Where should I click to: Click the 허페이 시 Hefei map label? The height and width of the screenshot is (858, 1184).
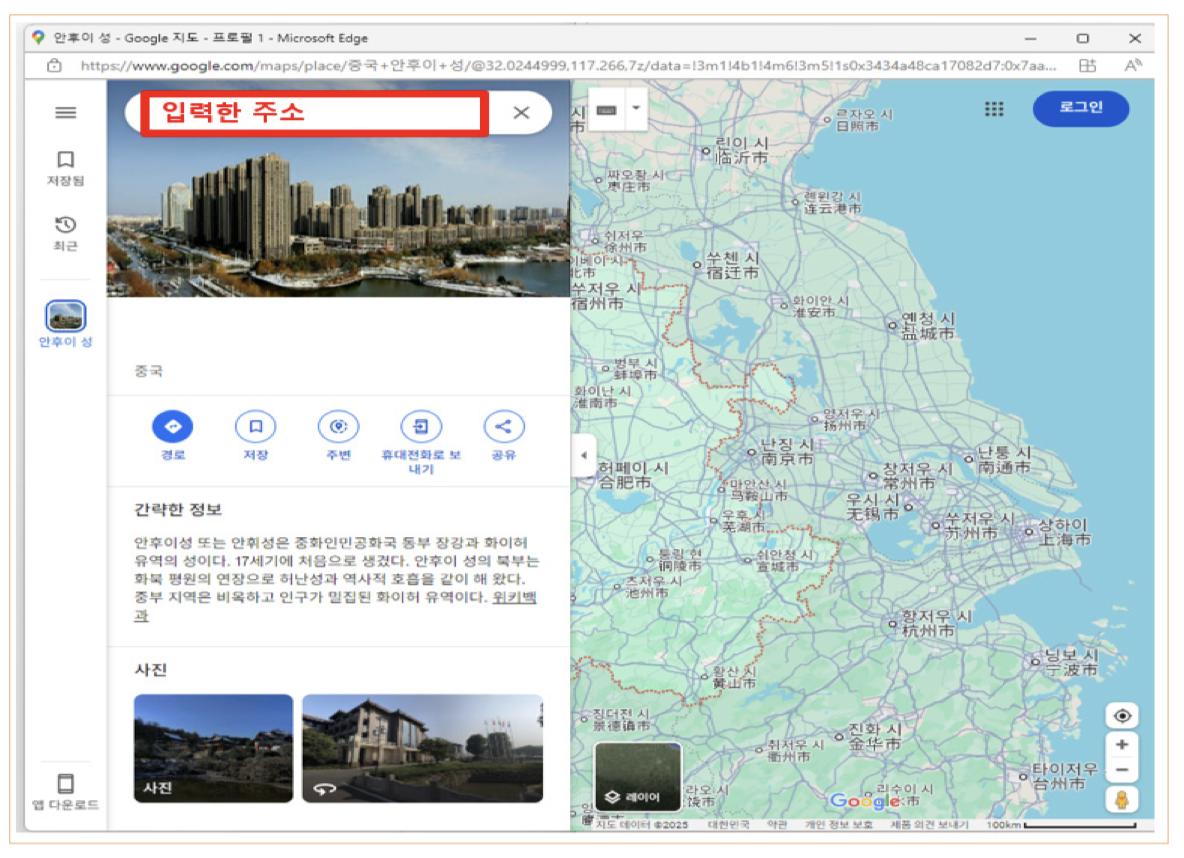coord(633,475)
